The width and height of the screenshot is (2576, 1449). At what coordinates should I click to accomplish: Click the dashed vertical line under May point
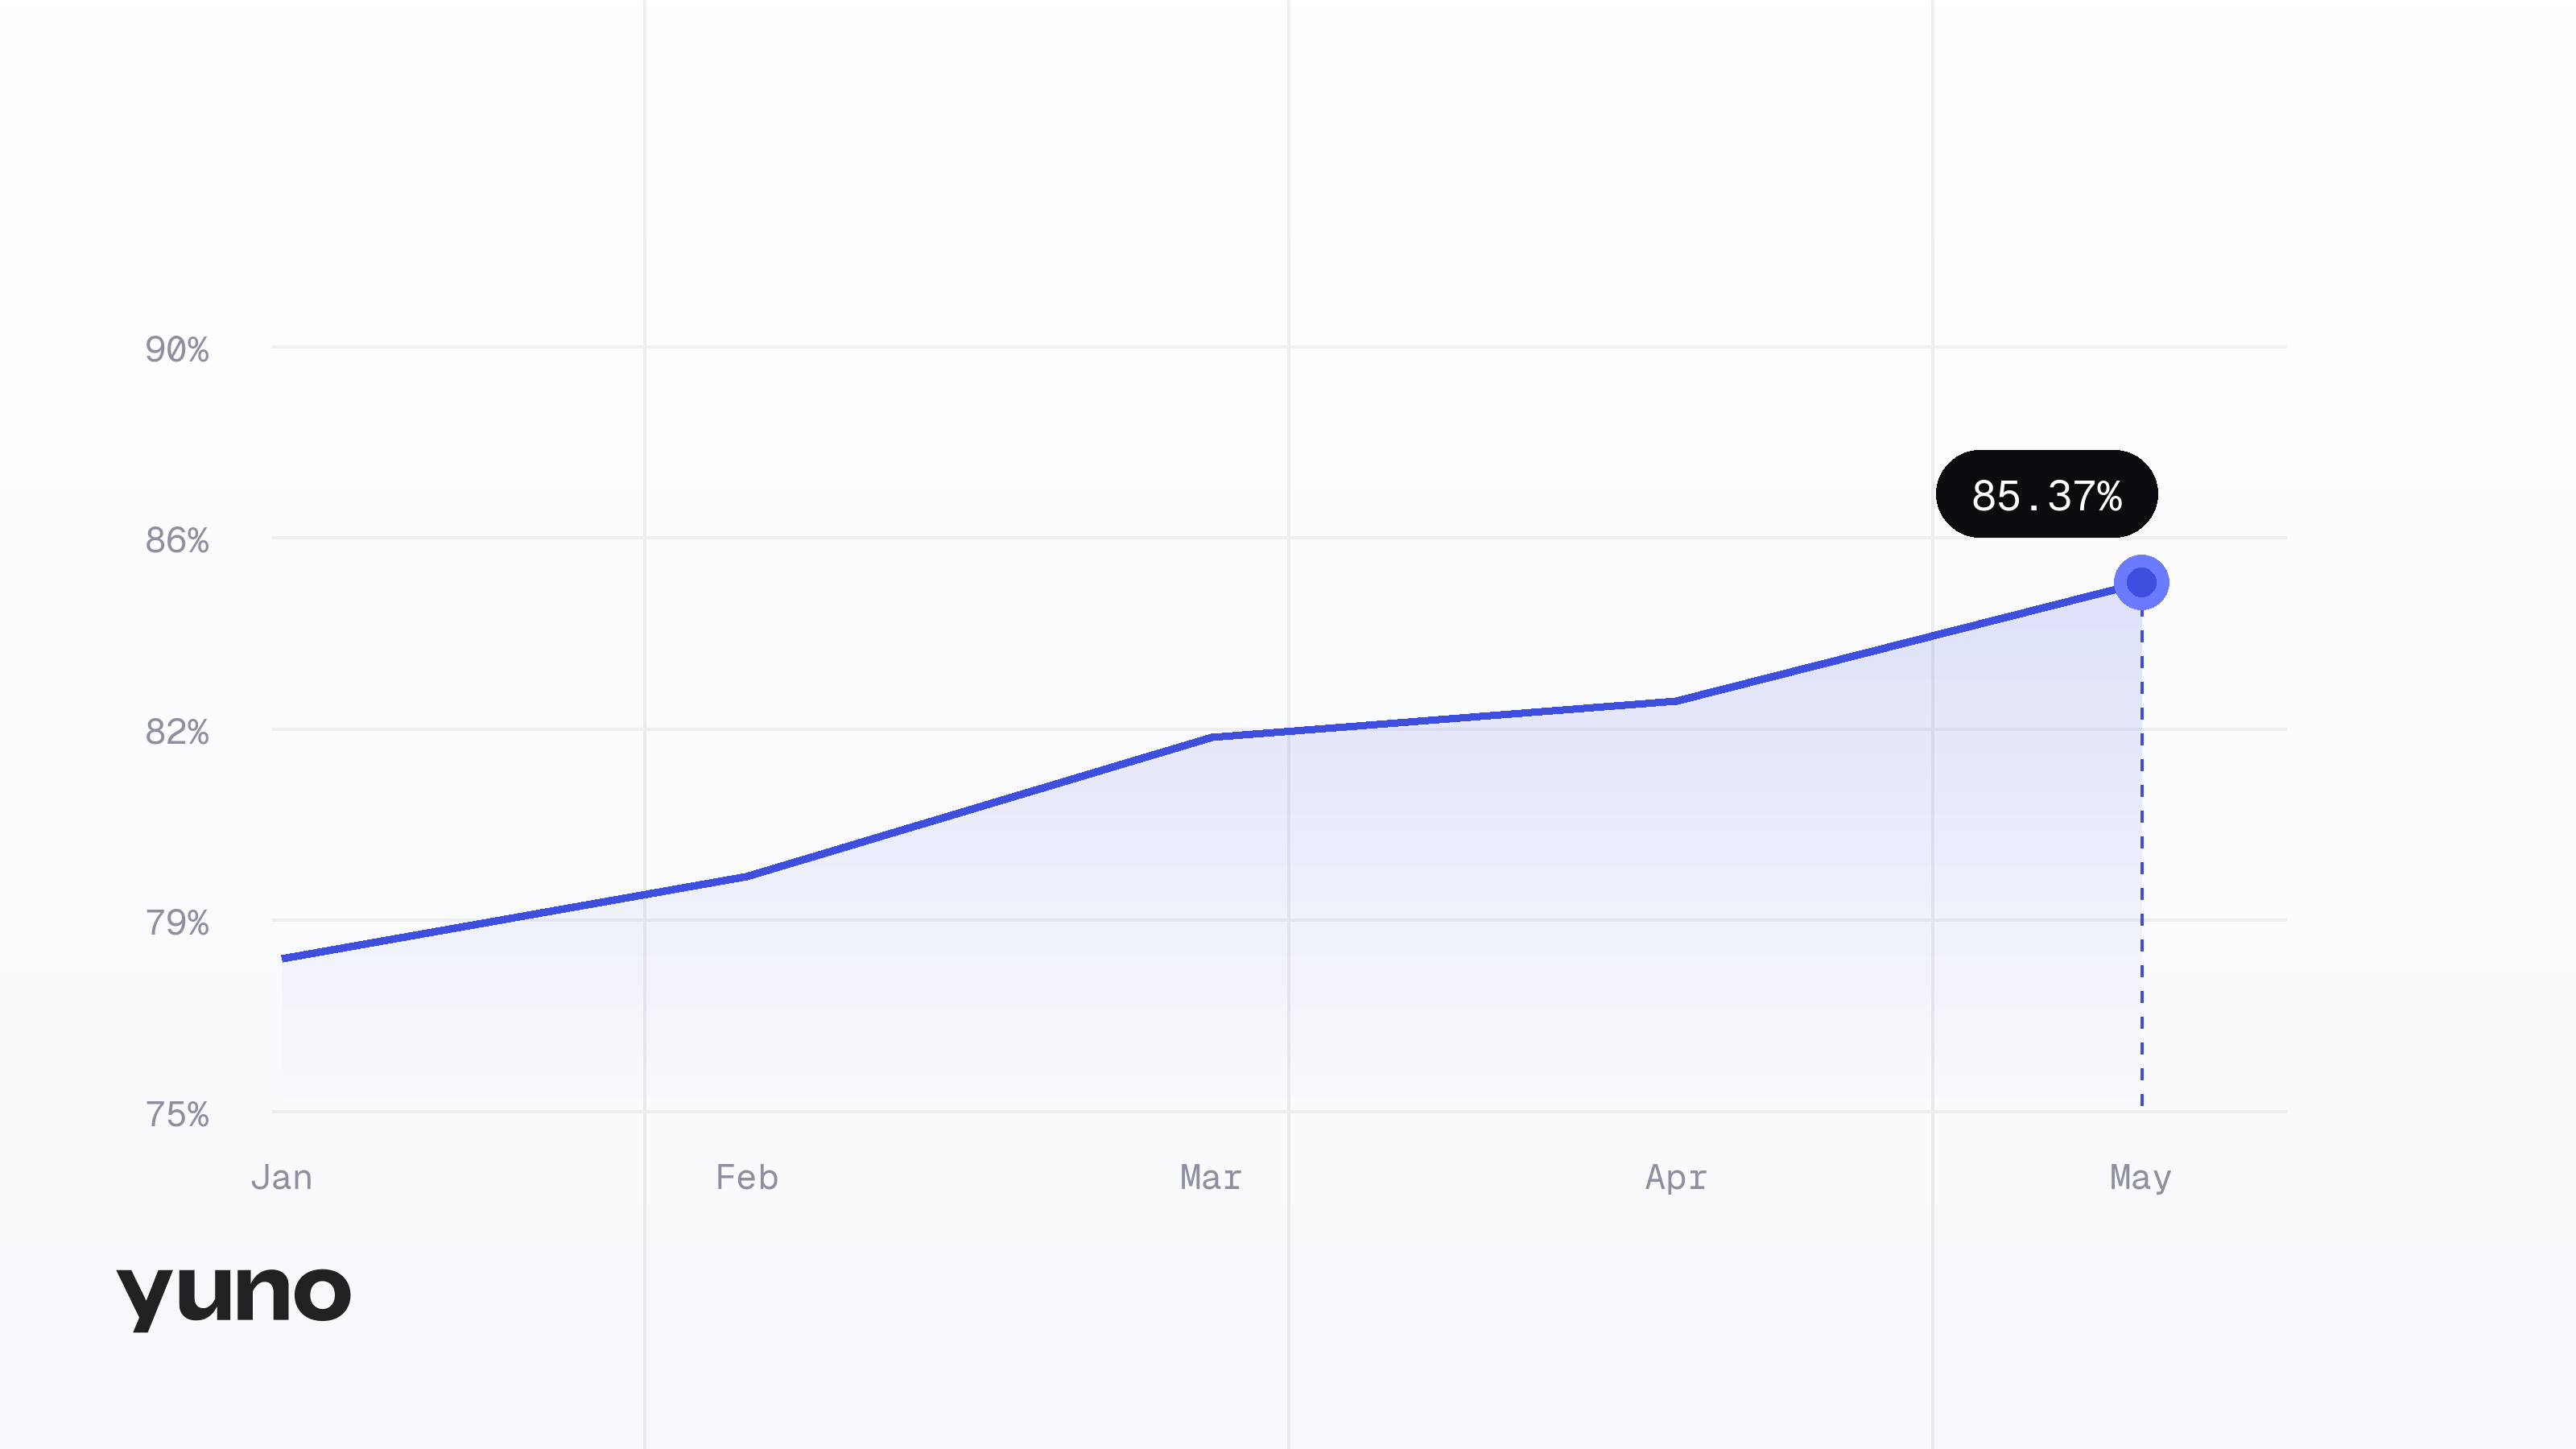coord(2141,858)
